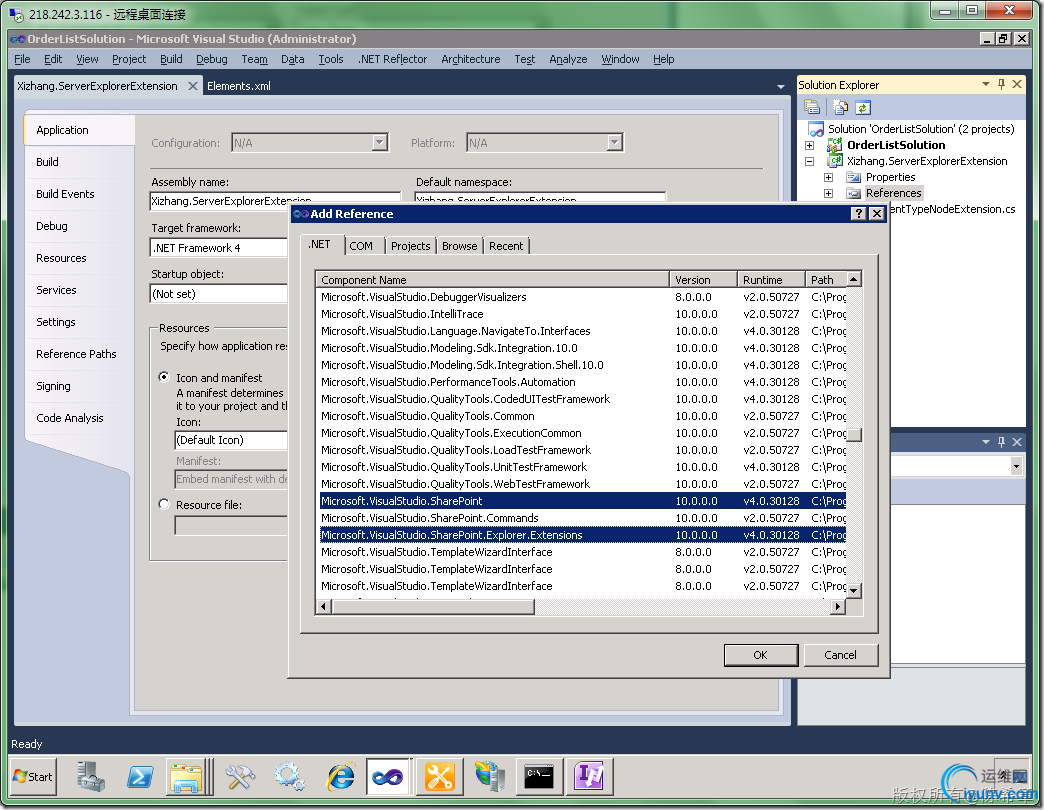Open the Signing page in project properties
The height and width of the screenshot is (810, 1044).
pos(53,386)
